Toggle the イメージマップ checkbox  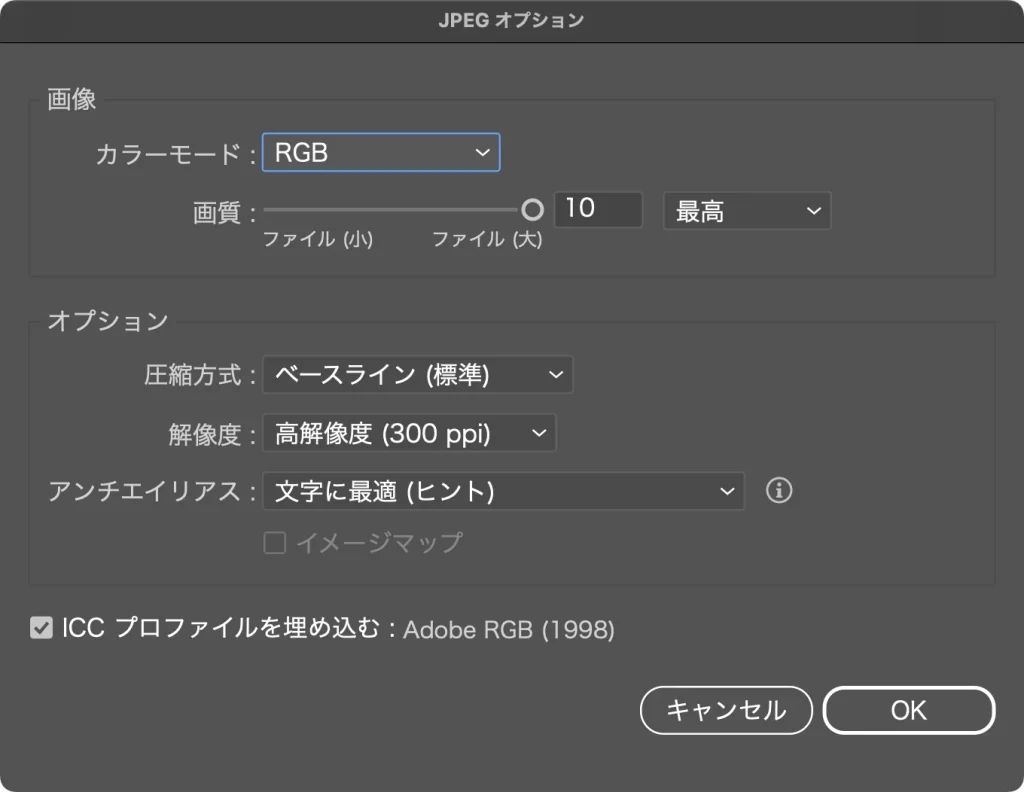tap(274, 543)
